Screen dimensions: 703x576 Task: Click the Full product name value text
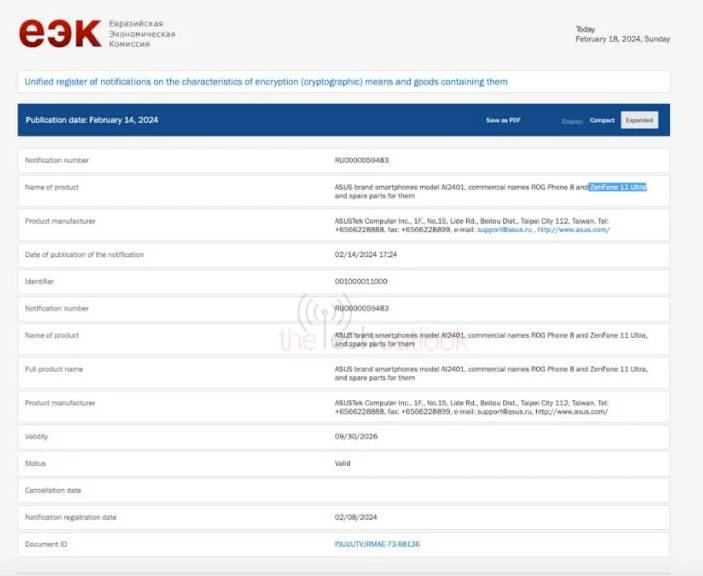click(491, 373)
